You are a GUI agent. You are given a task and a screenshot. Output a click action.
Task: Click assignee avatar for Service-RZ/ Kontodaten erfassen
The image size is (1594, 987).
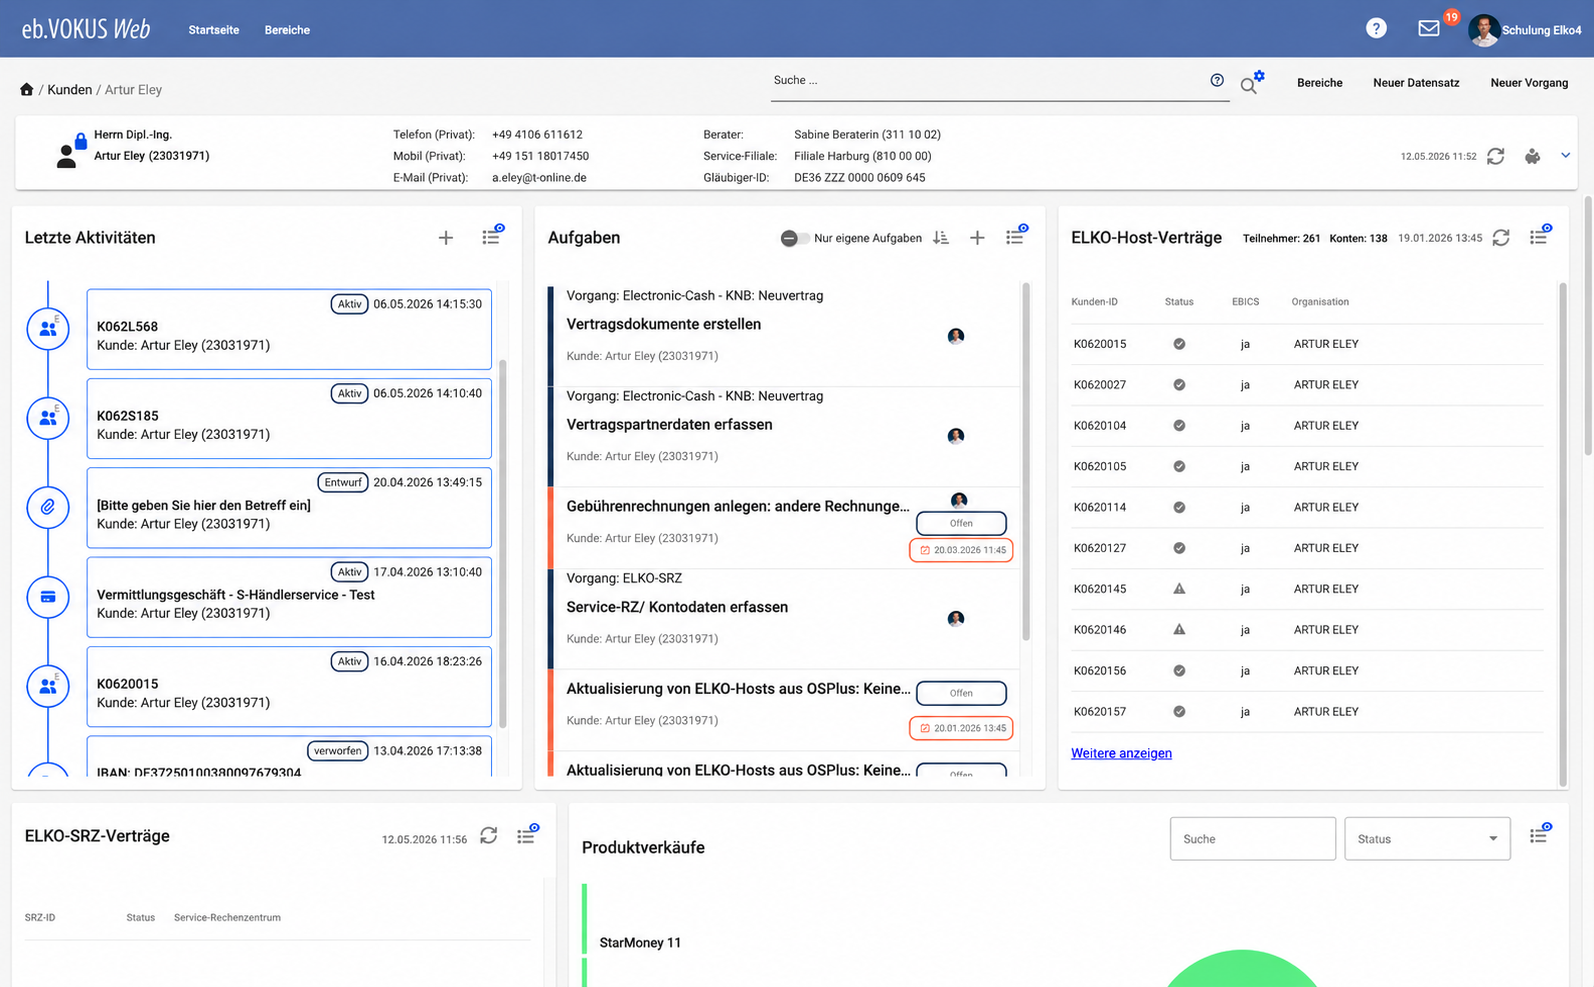tap(956, 619)
